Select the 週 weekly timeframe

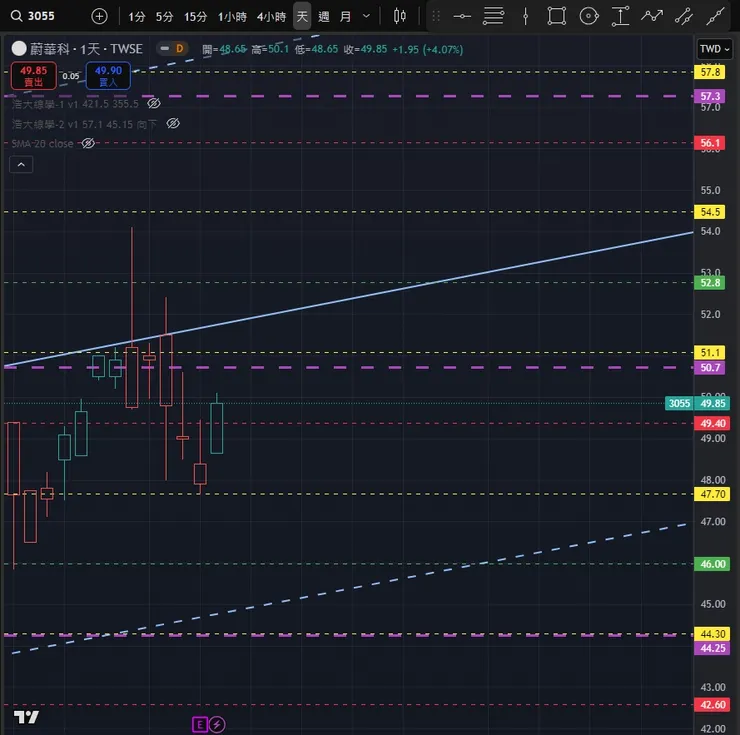click(x=324, y=17)
